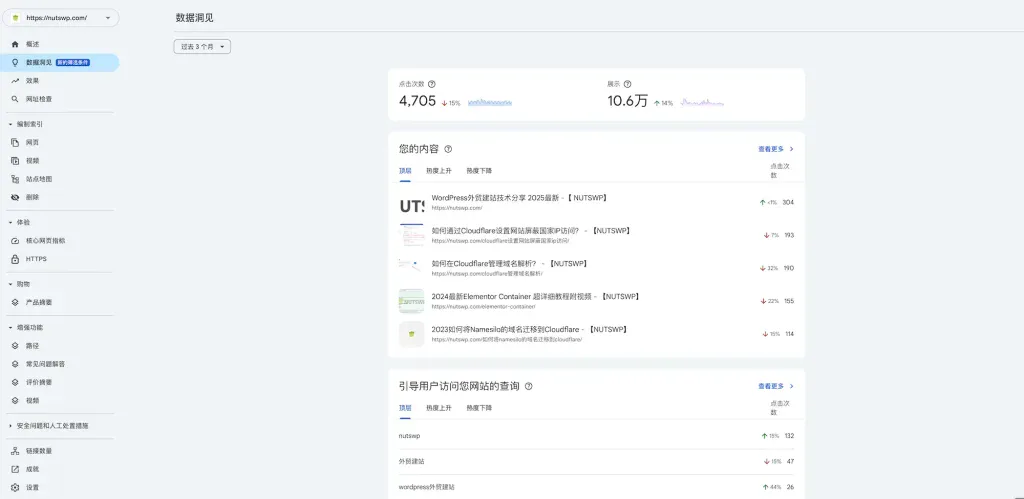This screenshot has height=499, width=1024.
Task: Open the 过去 3 个月 date range dropdown
Action: tap(202, 47)
